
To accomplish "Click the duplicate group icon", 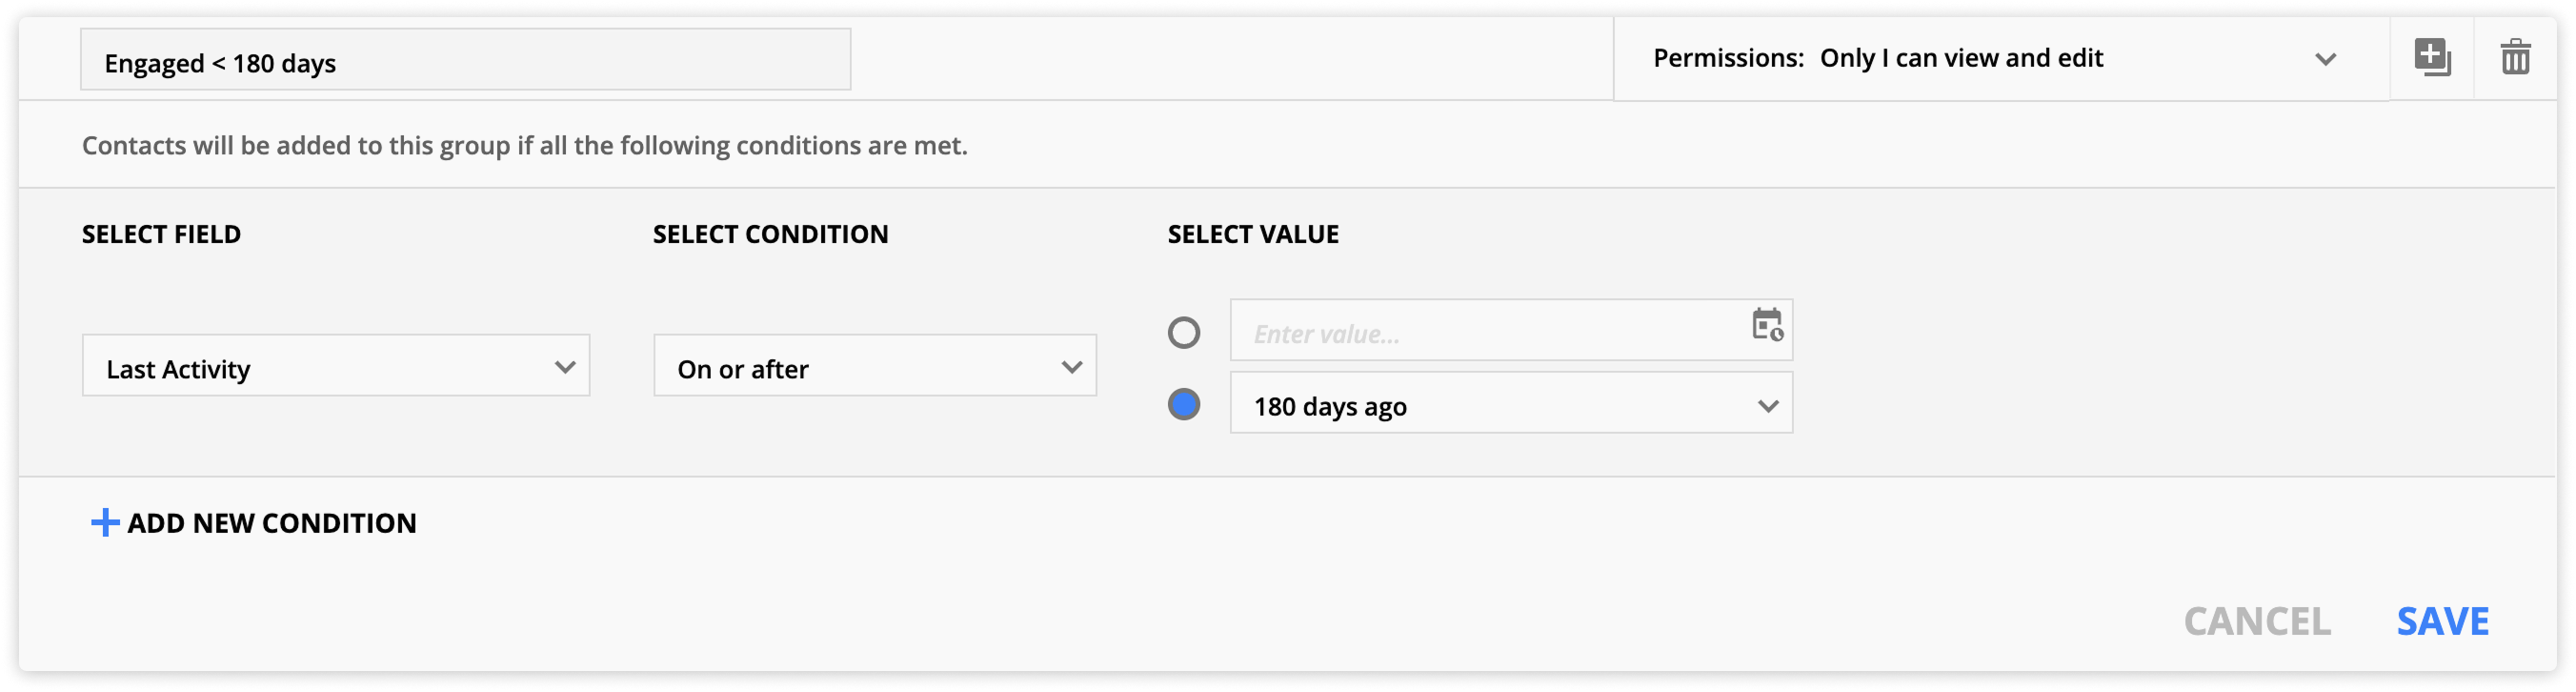I will pos(2431,57).
